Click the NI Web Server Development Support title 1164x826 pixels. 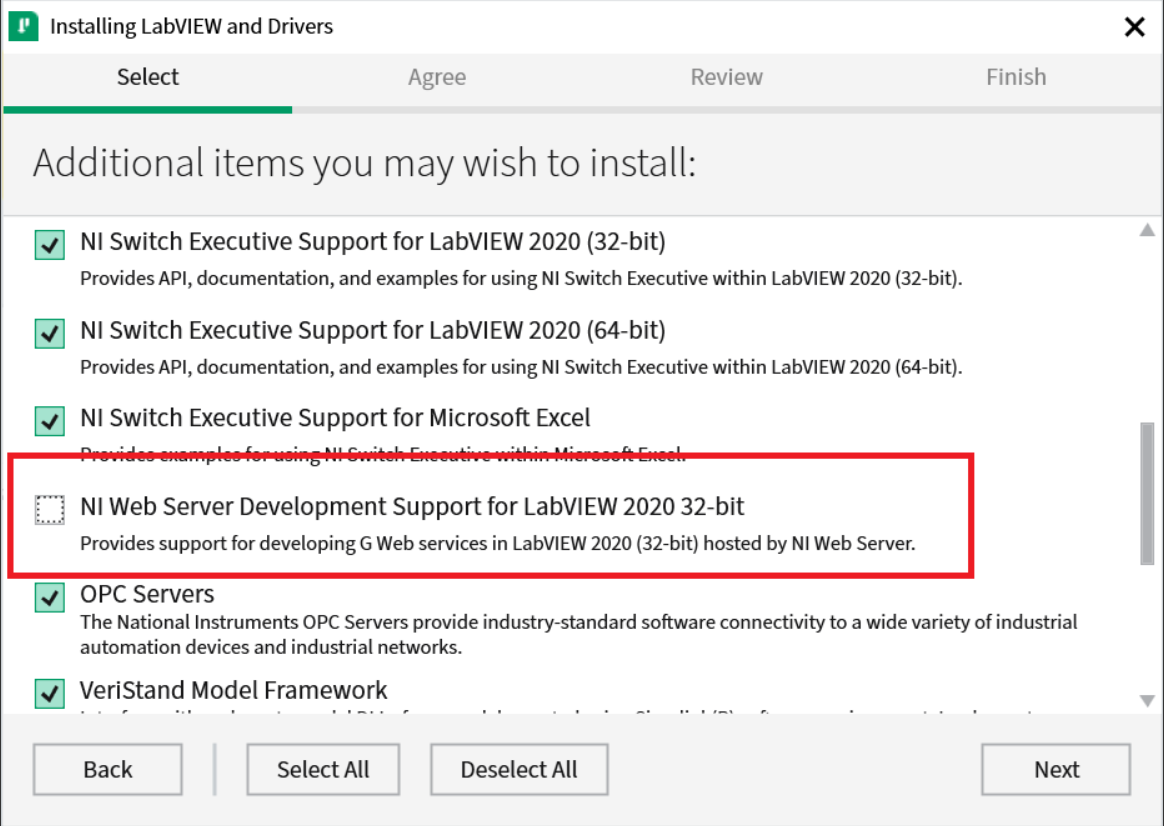412,506
